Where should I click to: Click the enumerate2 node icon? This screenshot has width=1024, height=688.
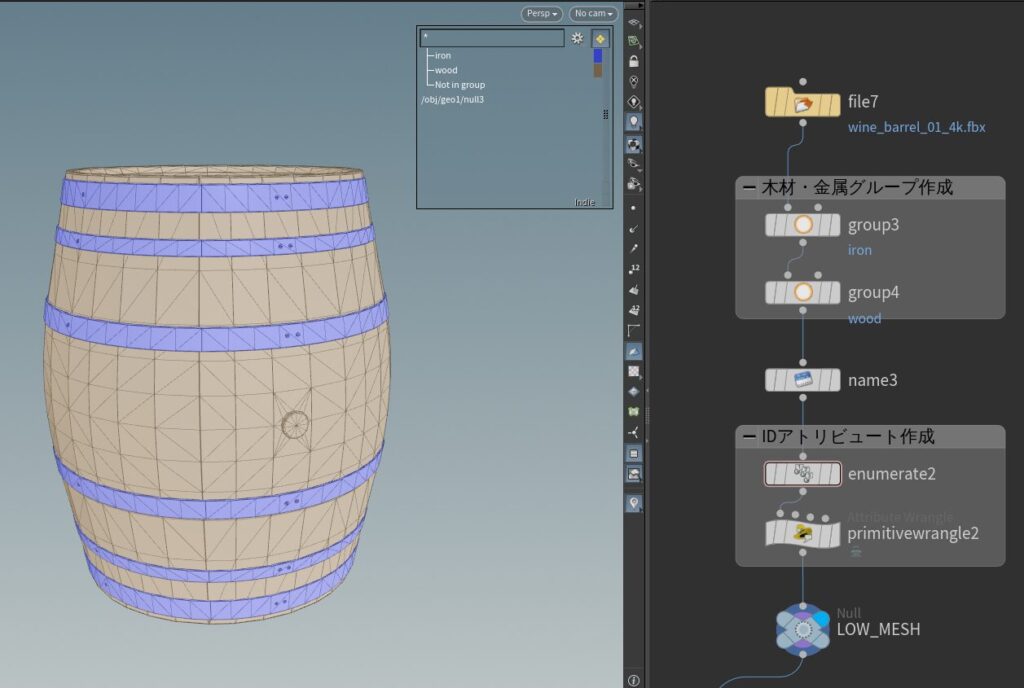(802, 474)
